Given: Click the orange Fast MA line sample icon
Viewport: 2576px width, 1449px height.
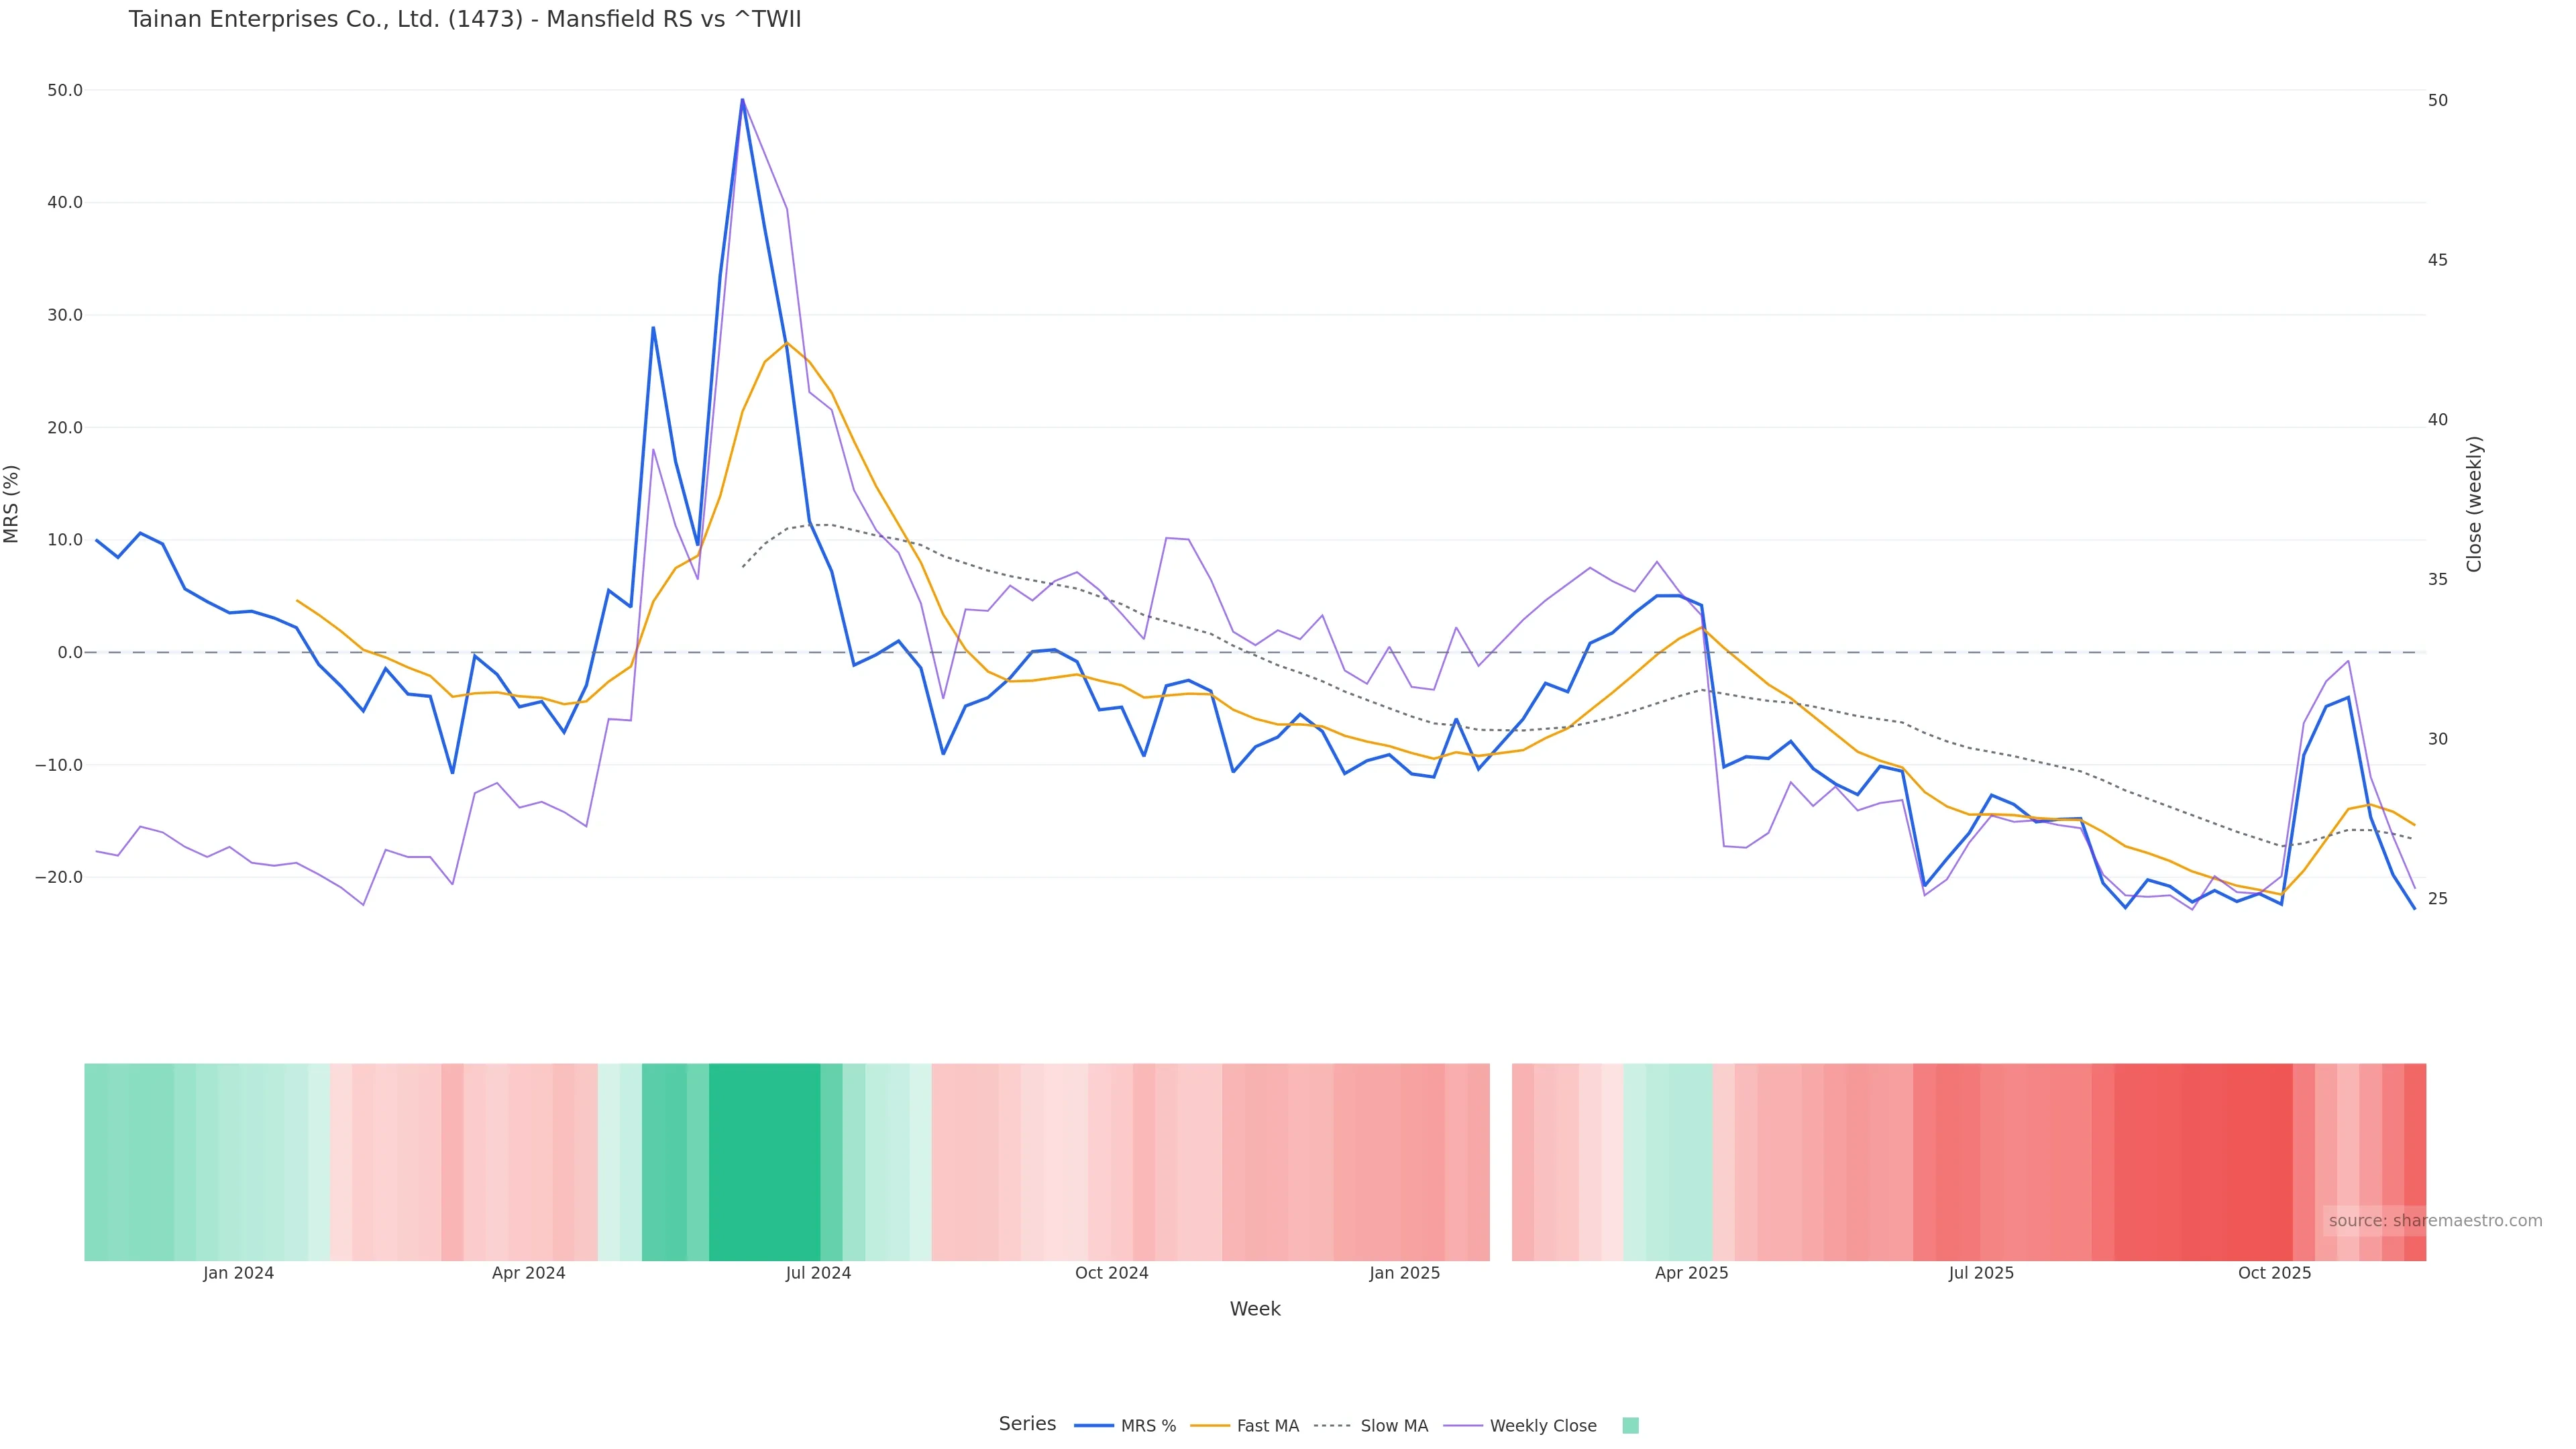Looking at the screenshot, I should click(x=1210, y=1426).
